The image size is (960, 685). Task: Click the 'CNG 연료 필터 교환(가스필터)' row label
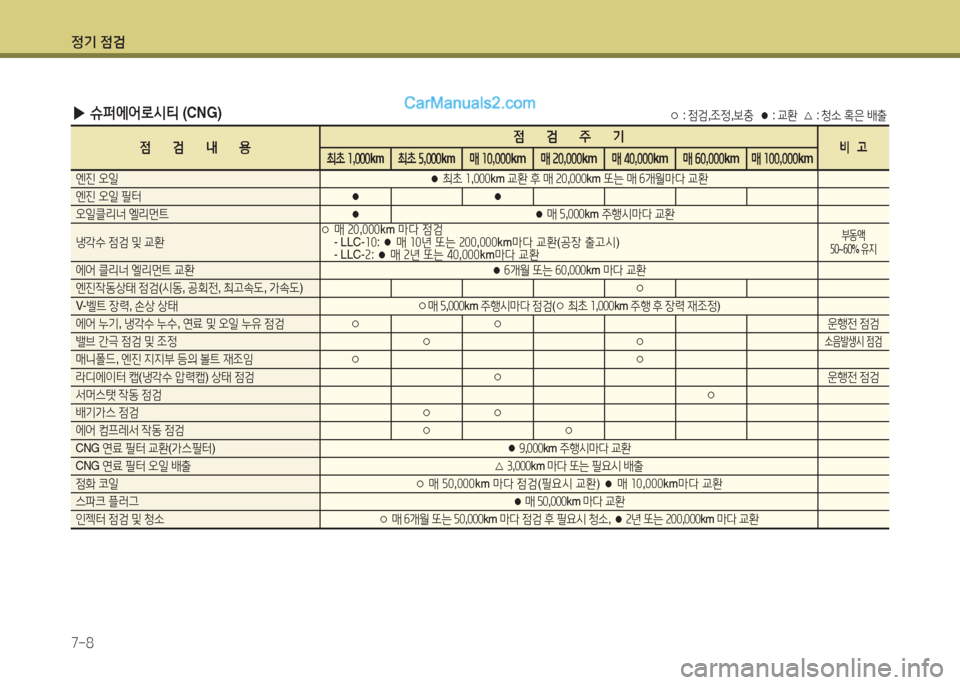[x=145, y=448]
